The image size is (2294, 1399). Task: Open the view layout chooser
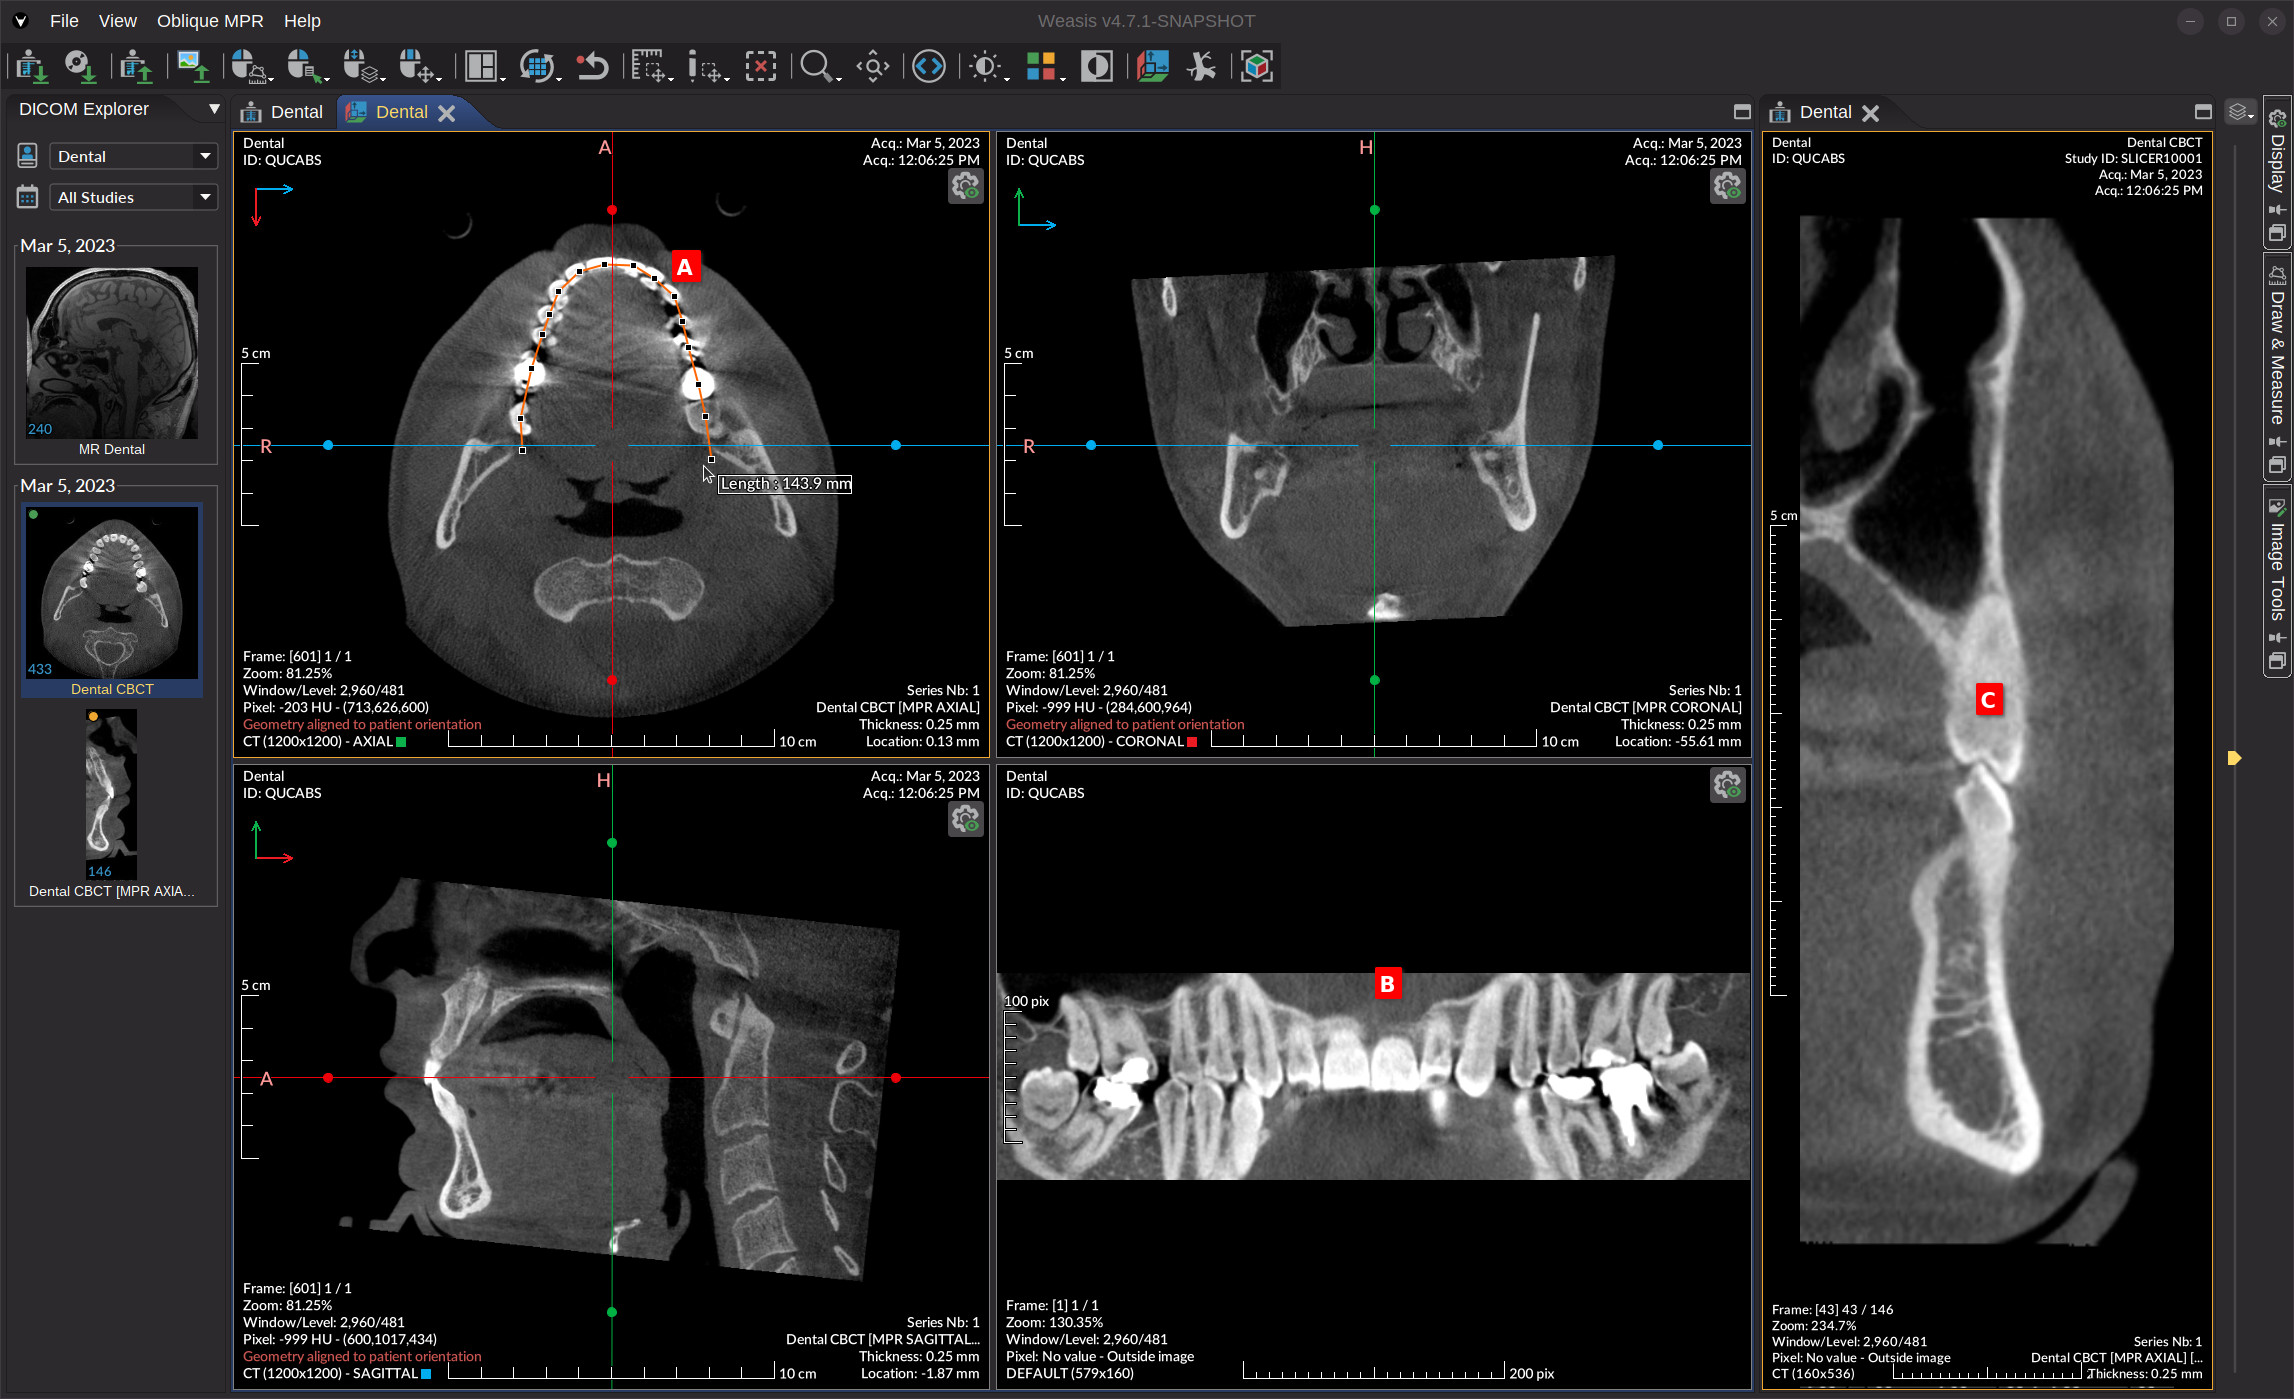click(x=484, y=67)
